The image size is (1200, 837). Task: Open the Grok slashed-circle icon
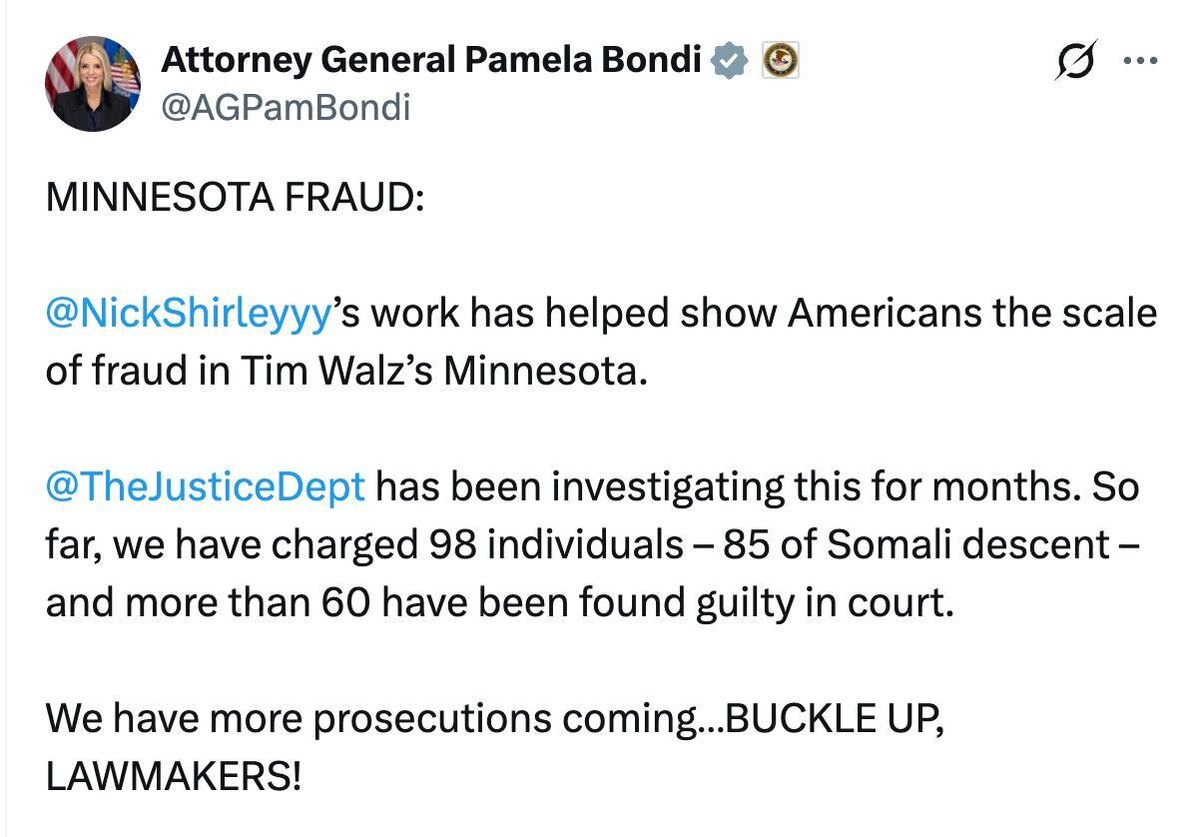(x=1076, y=60)
